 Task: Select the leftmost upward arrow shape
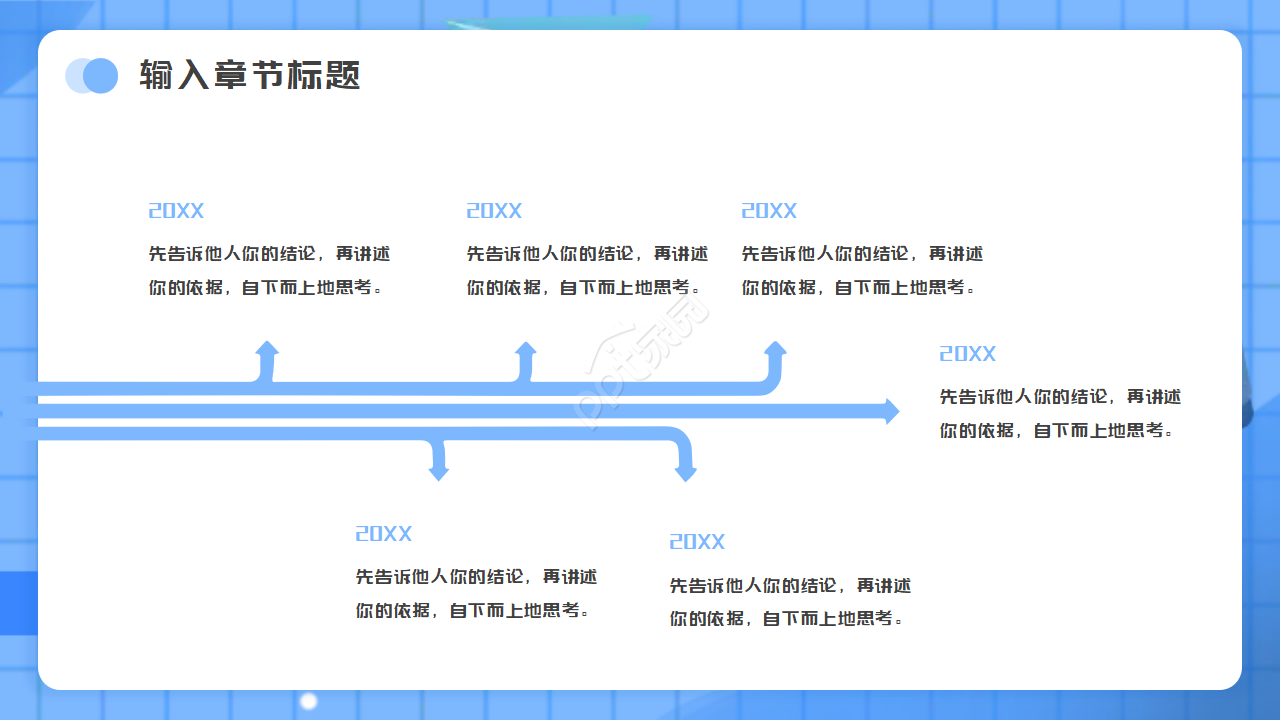(x=266, y=362)
